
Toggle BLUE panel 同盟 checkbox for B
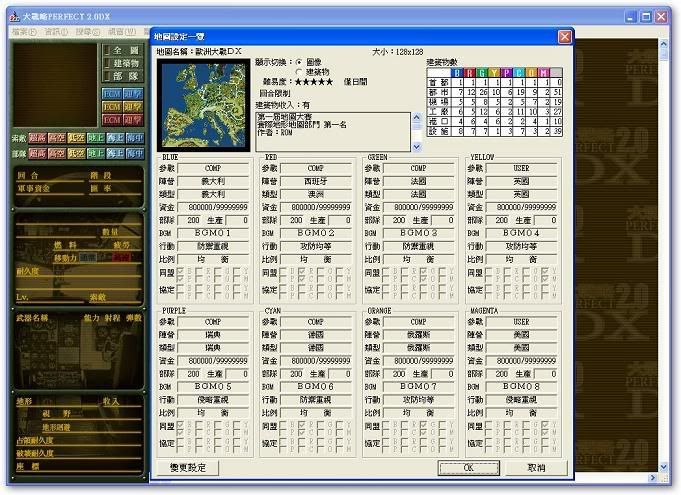click(x=180, y=271)
